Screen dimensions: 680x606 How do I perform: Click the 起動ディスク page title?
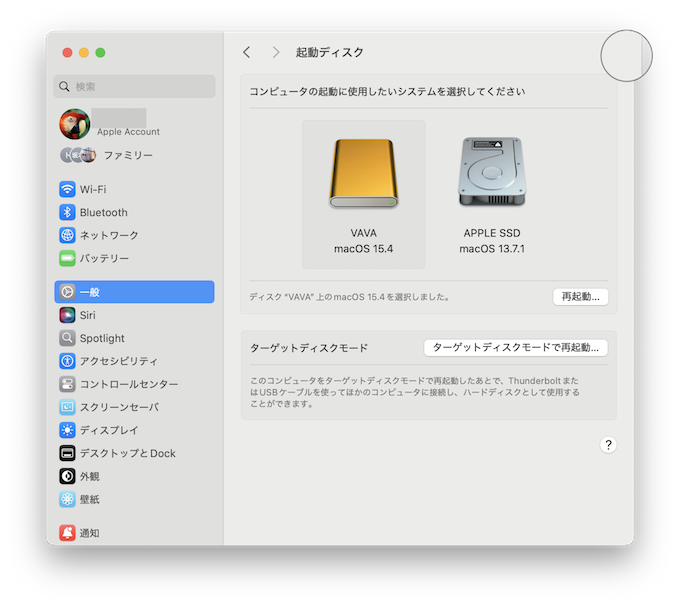pos(330,52)
